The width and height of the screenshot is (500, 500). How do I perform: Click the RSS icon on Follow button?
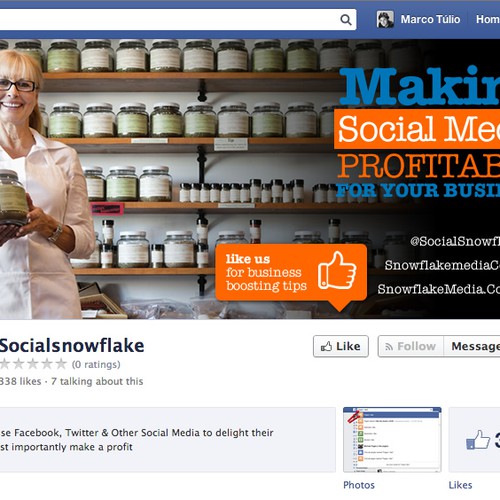tap(389, 347)
